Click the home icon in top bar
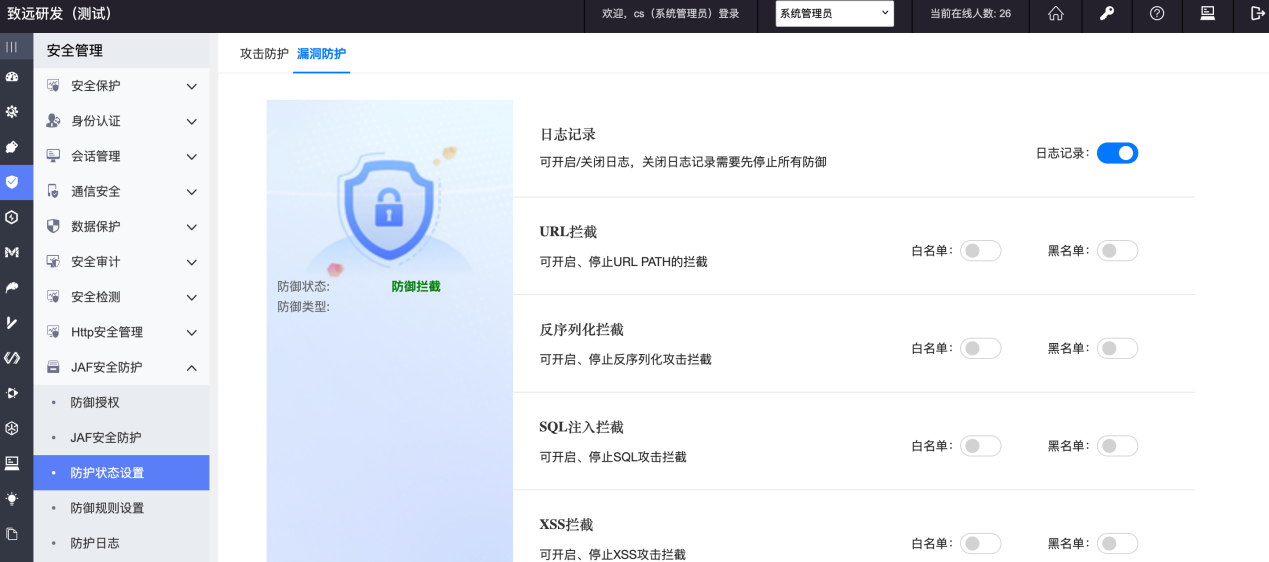This screenshot has width=1269, height=562. (1056, 14)
